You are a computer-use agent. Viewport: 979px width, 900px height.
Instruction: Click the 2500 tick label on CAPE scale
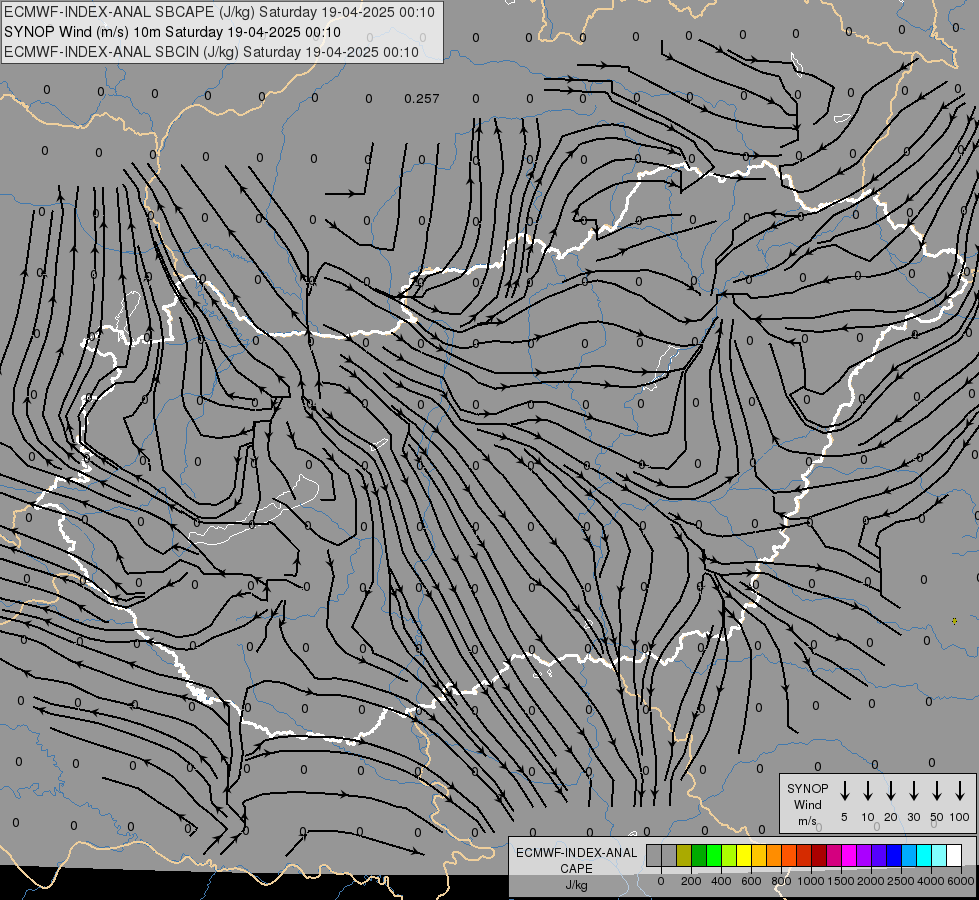click(x=901, y=881)
